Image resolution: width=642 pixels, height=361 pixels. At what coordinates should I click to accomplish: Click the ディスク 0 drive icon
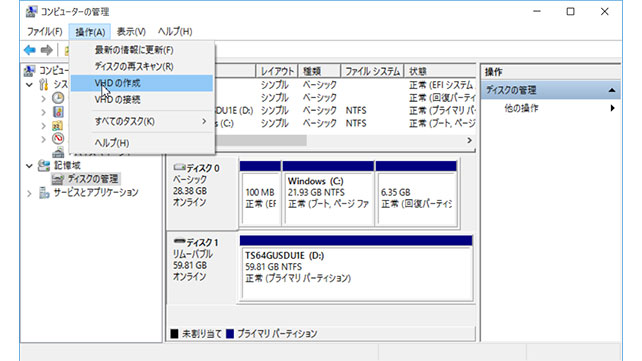(179, 167)
